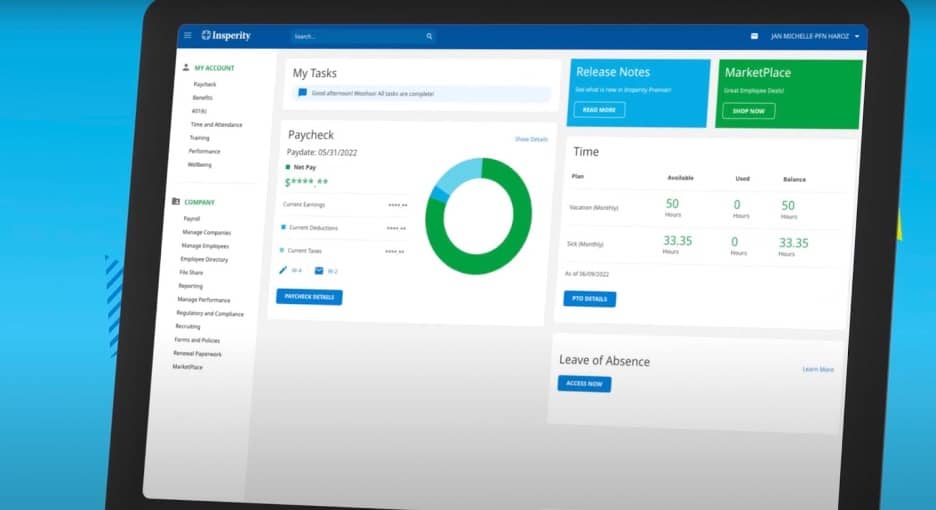Click the Learn More link
Screen dimensions: 936x510
click(x=817, y=369)
